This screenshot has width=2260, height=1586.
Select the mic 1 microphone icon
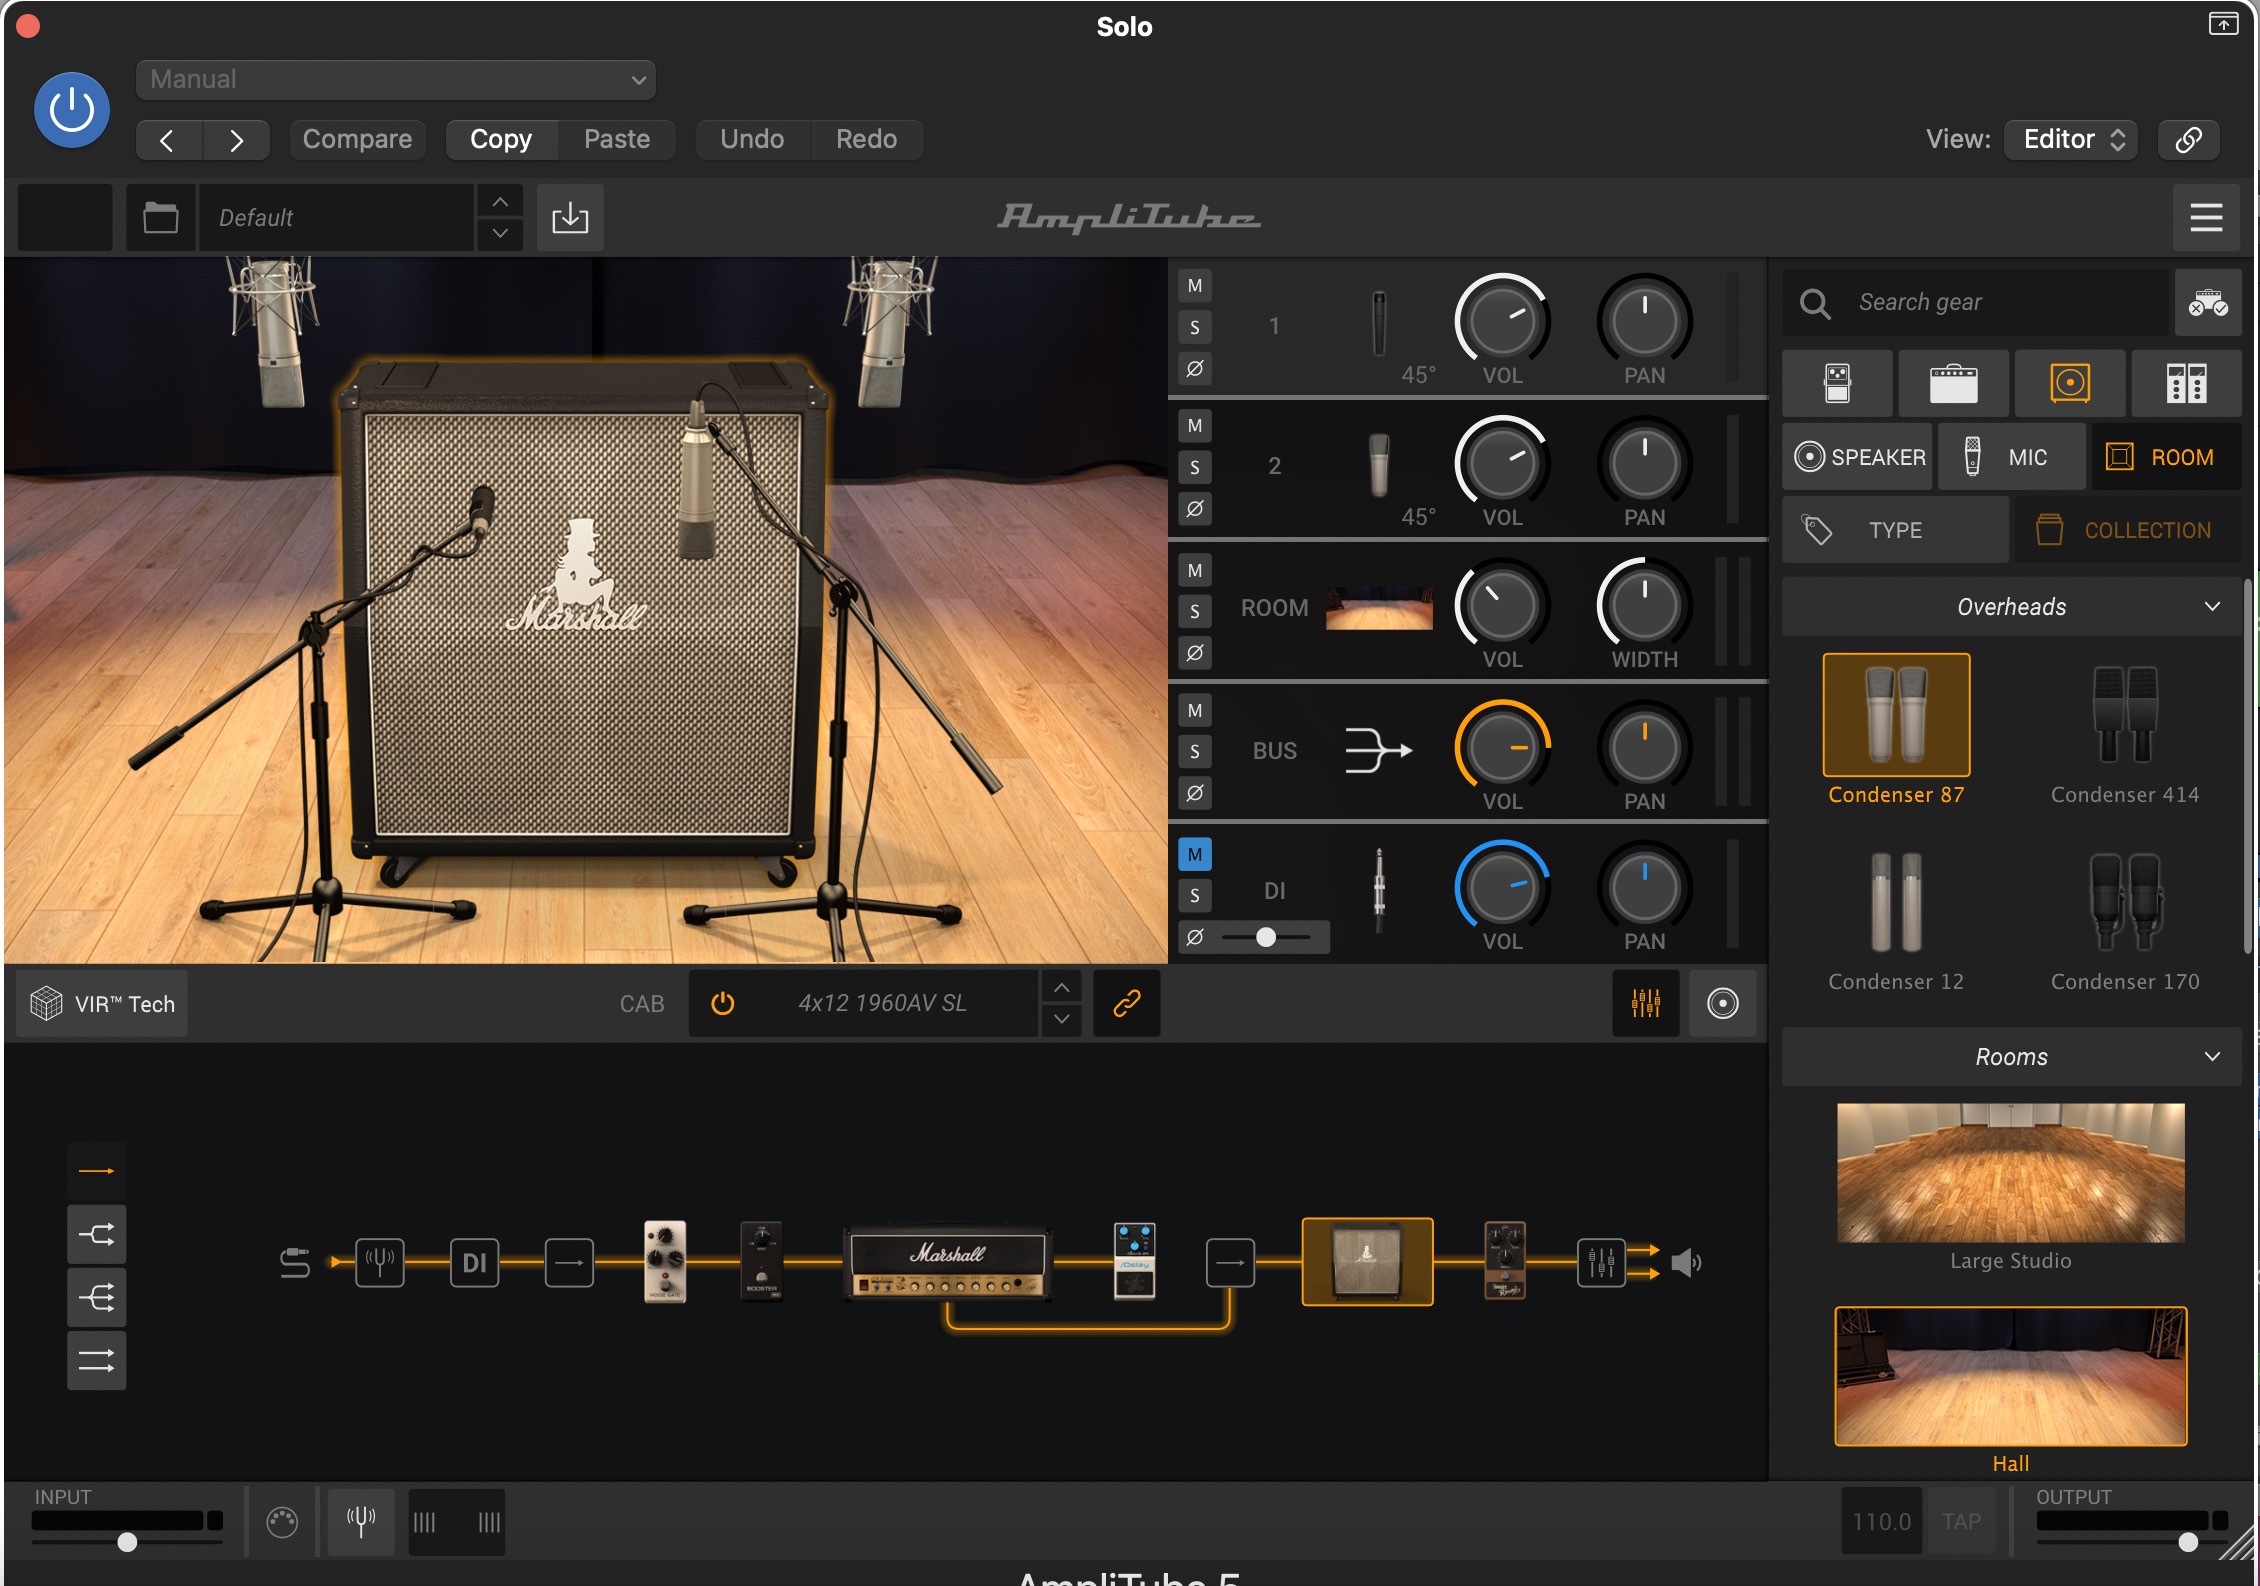1379,324
